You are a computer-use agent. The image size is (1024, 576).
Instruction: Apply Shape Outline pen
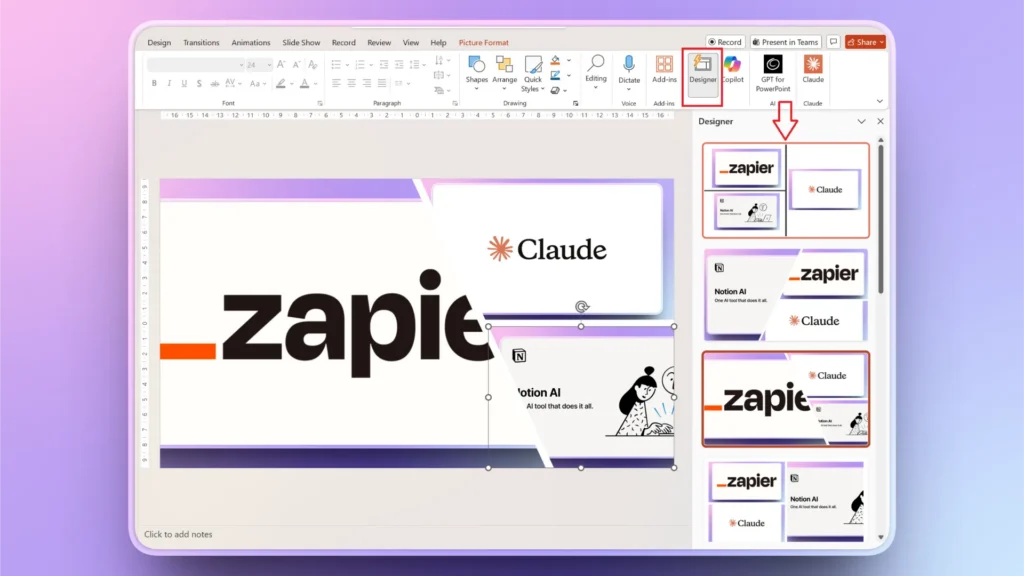pyautogui.click(x=555, y=76)
